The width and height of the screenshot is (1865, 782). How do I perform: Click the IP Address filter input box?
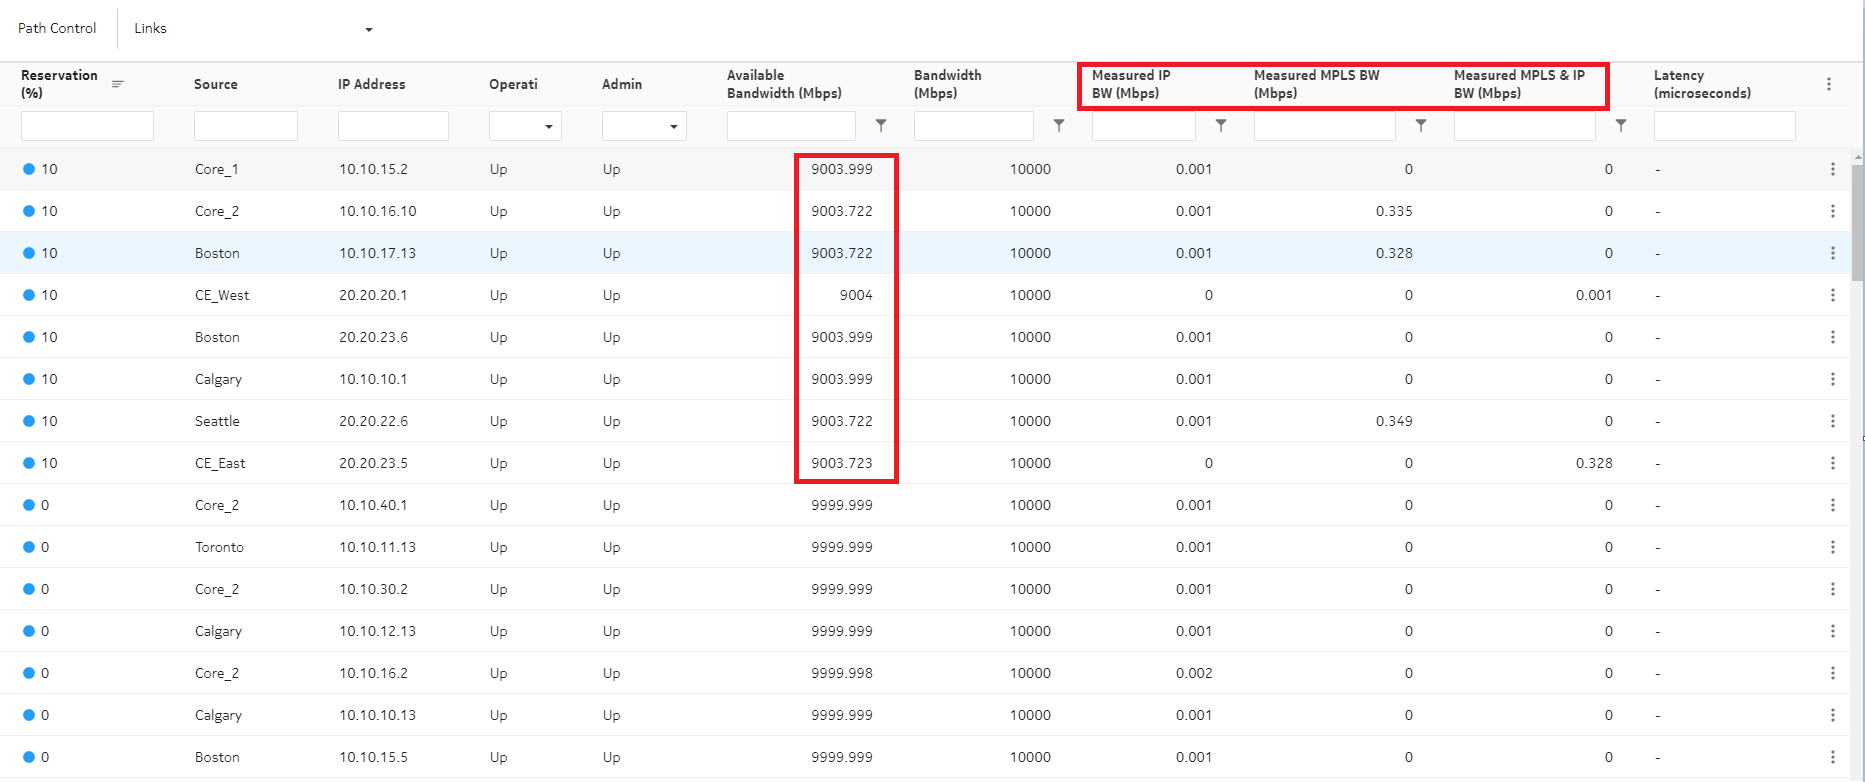coord(393,126)
